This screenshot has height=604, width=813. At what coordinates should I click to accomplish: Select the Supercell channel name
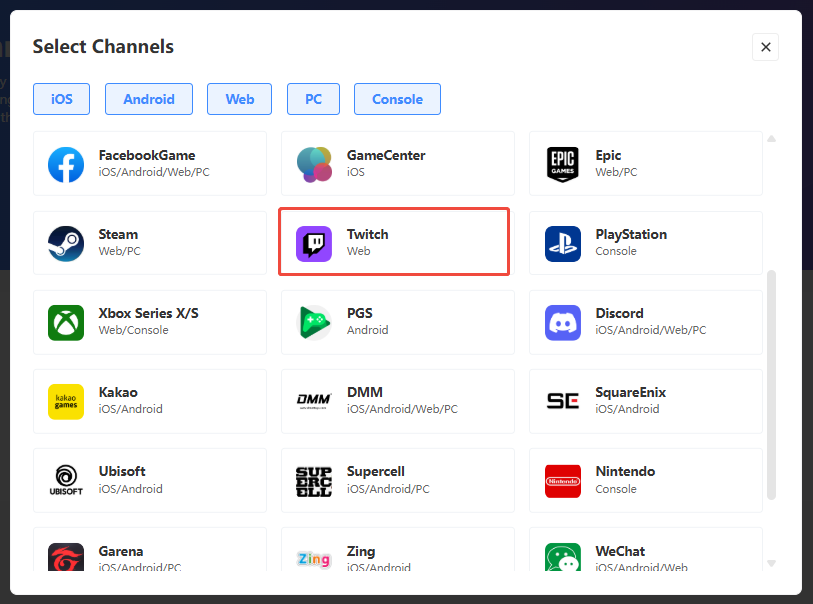(x=375, y=471)
